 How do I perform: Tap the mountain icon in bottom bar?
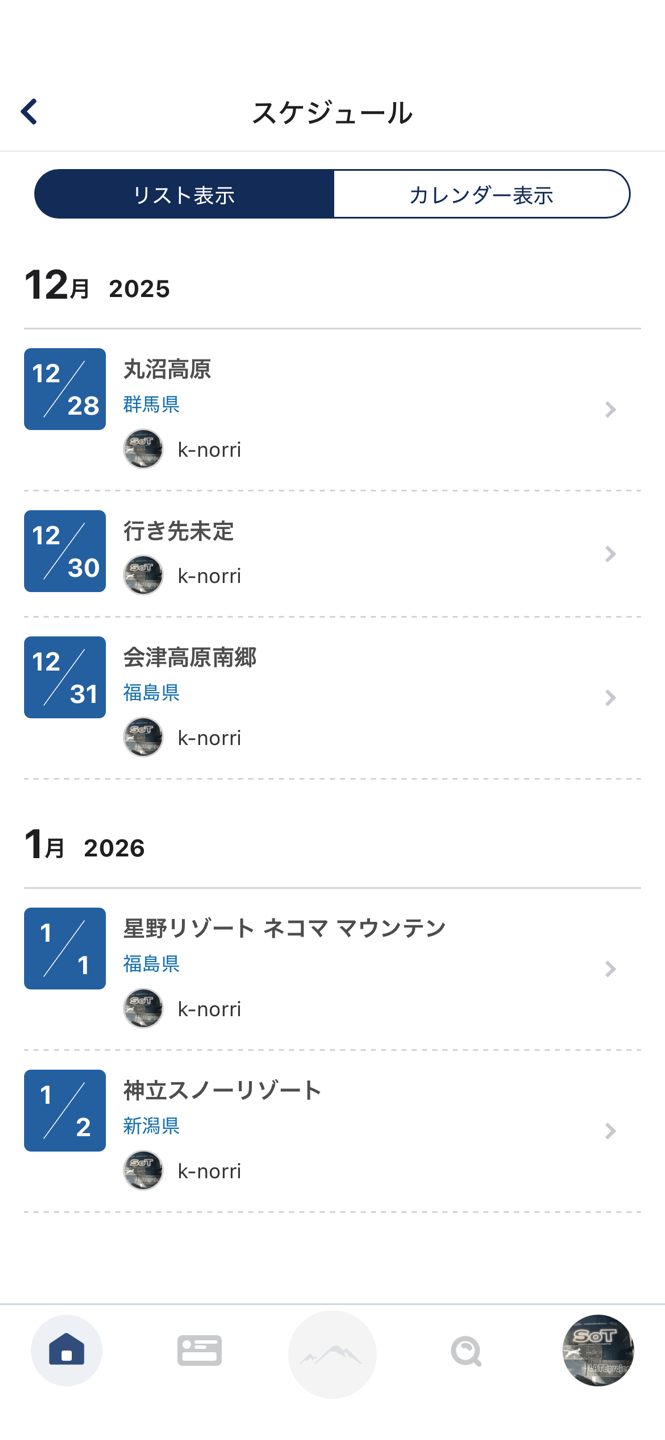(332, 1354)
